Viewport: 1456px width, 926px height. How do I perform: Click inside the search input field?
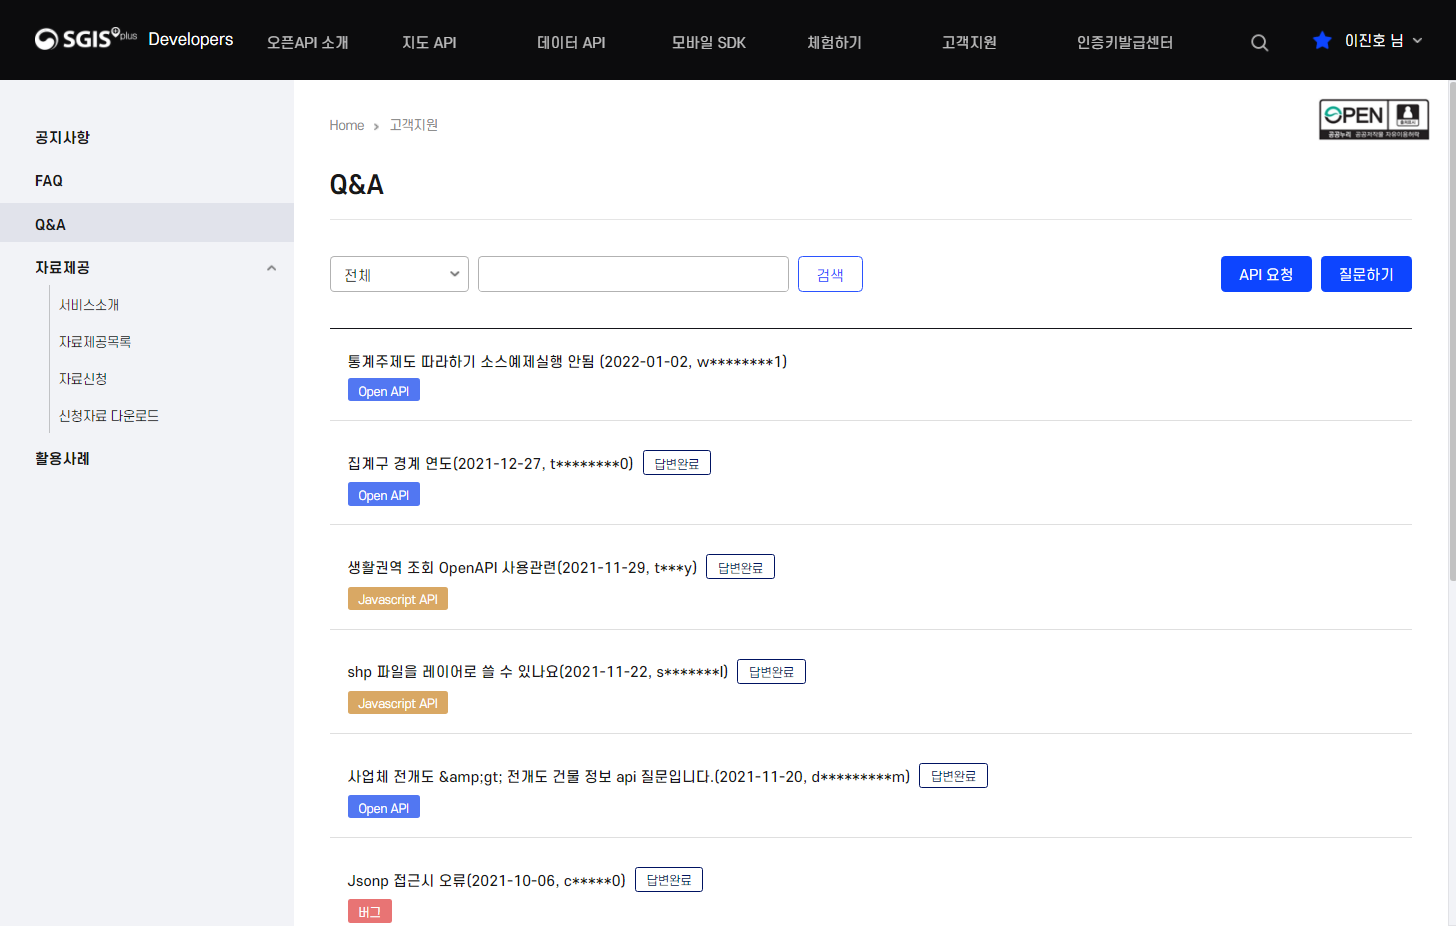click(x=632, y=273)
